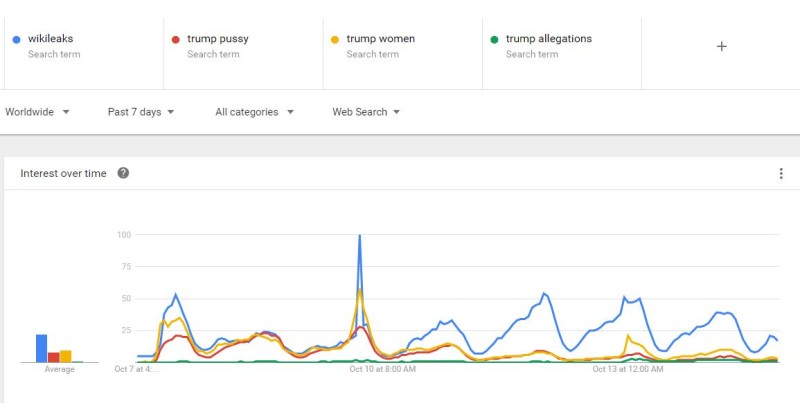Select the trump allegations search term box
The image size is (800, 420).
pos(562,54)
